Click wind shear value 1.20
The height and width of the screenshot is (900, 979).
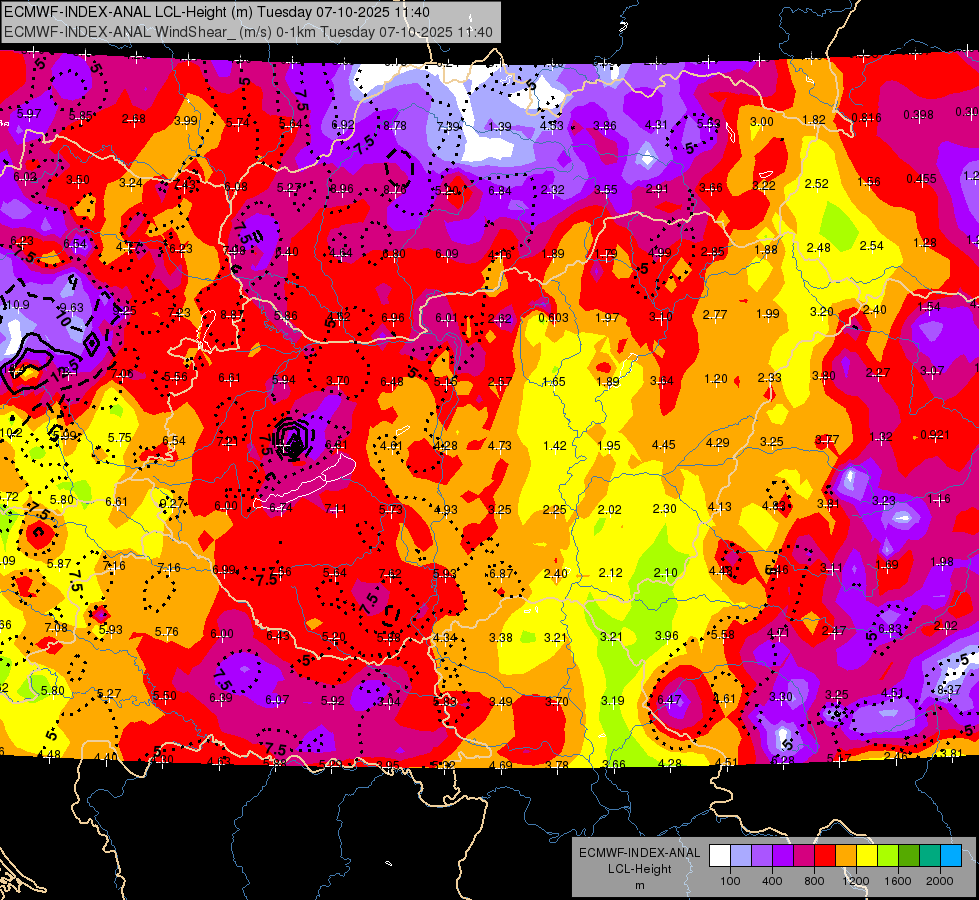click(716, 379)
